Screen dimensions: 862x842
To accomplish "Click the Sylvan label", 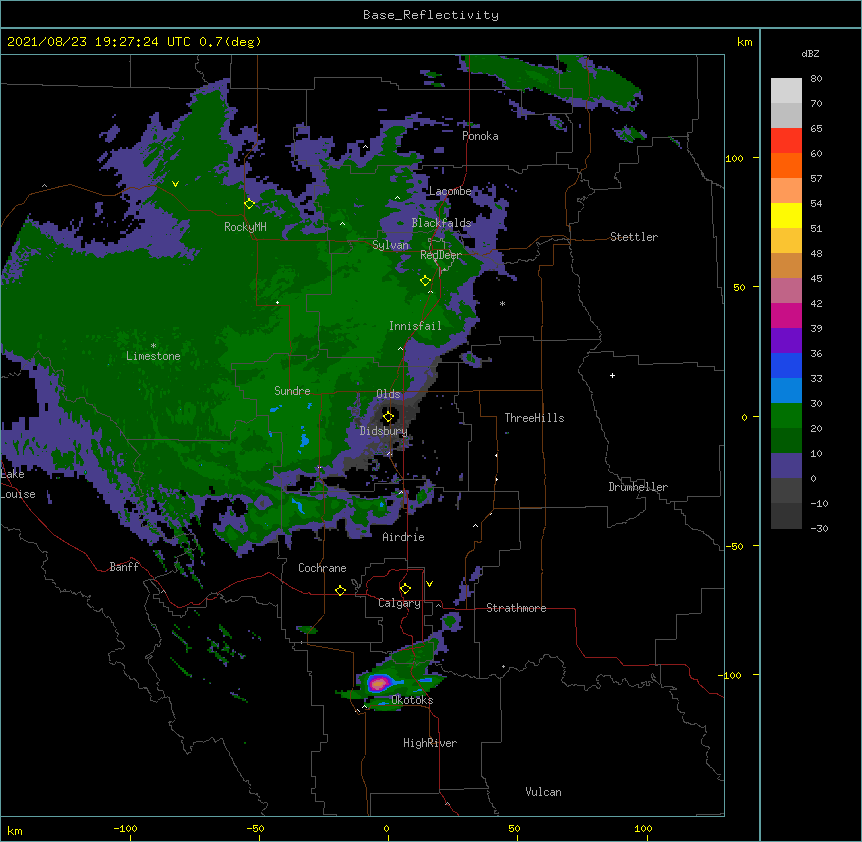I will tap(390, 245).
